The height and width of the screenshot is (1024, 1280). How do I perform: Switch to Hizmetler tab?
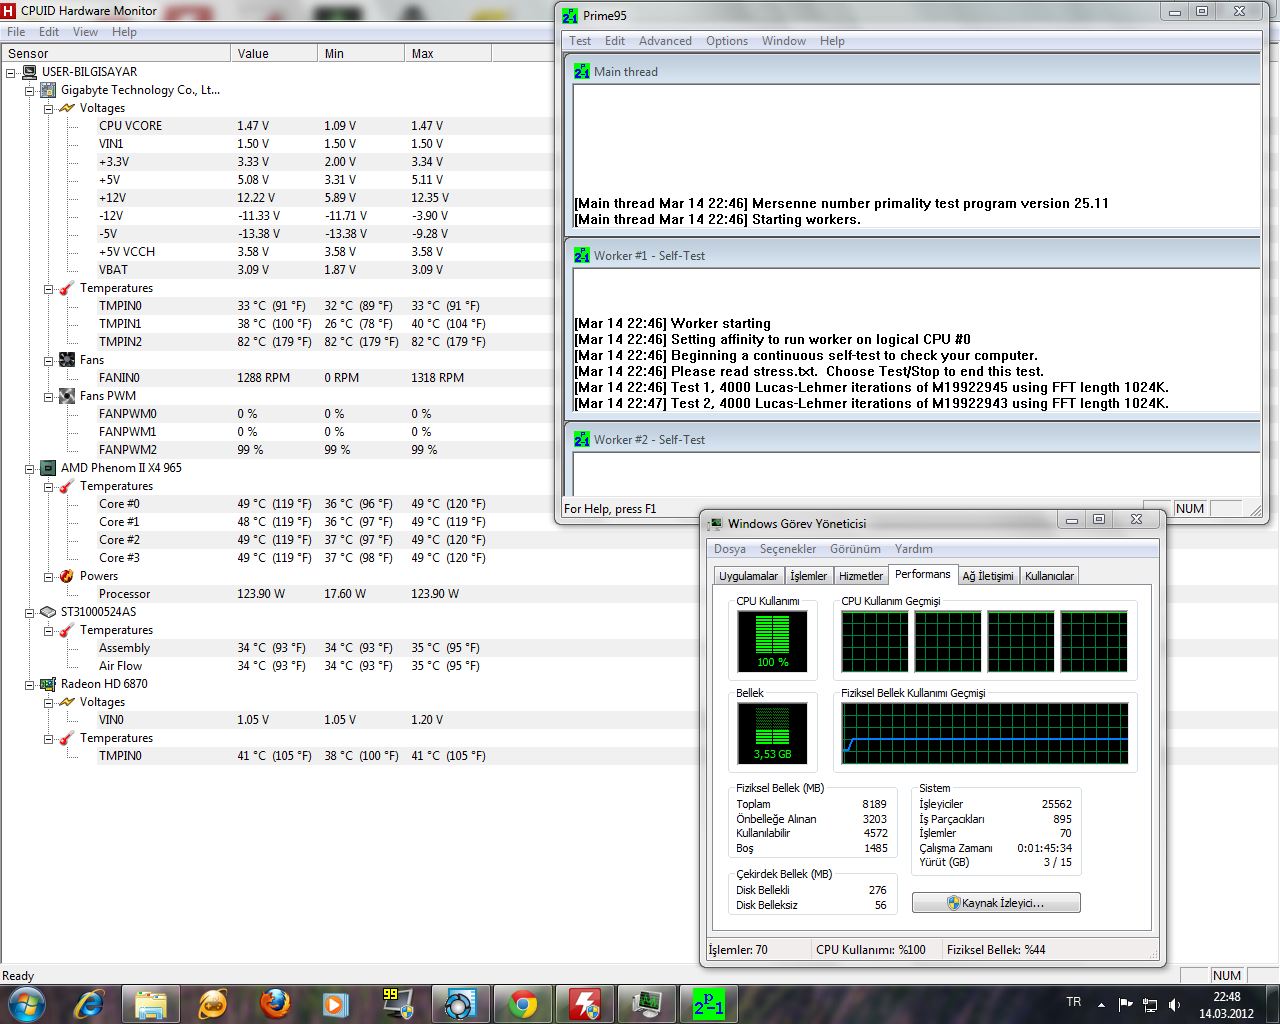861,576
